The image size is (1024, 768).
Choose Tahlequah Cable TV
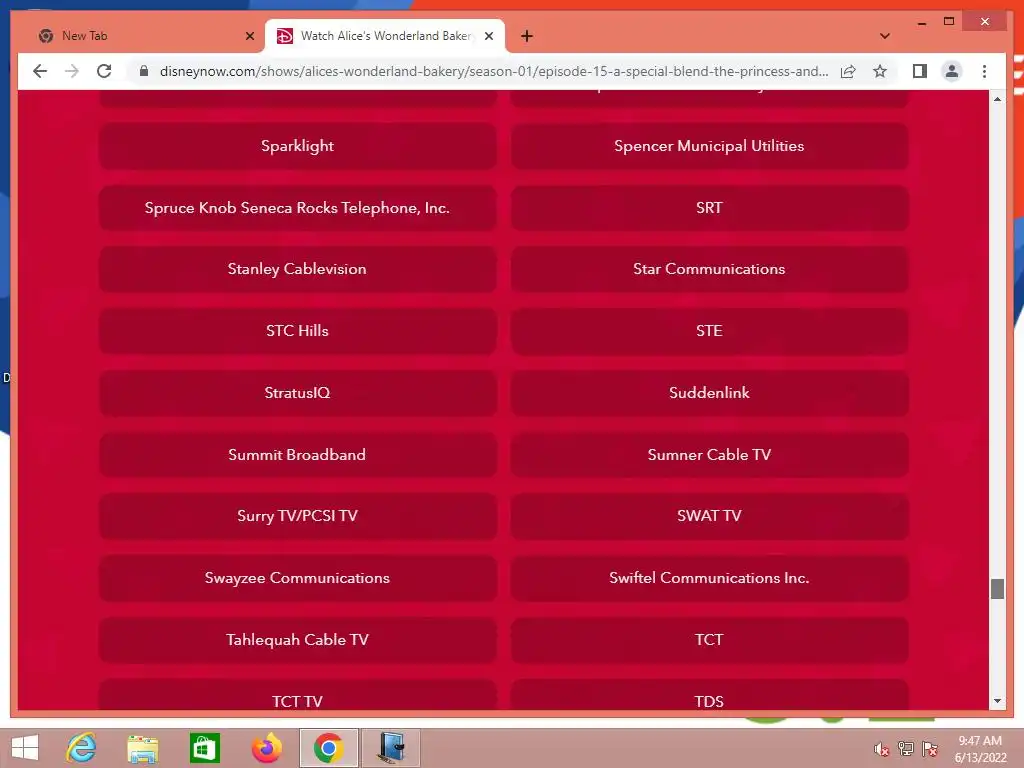[297, 639]
